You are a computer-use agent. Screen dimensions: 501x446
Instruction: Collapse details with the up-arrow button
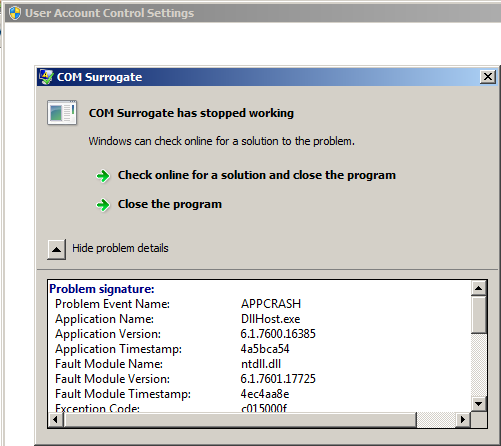[x=56, y=249]
